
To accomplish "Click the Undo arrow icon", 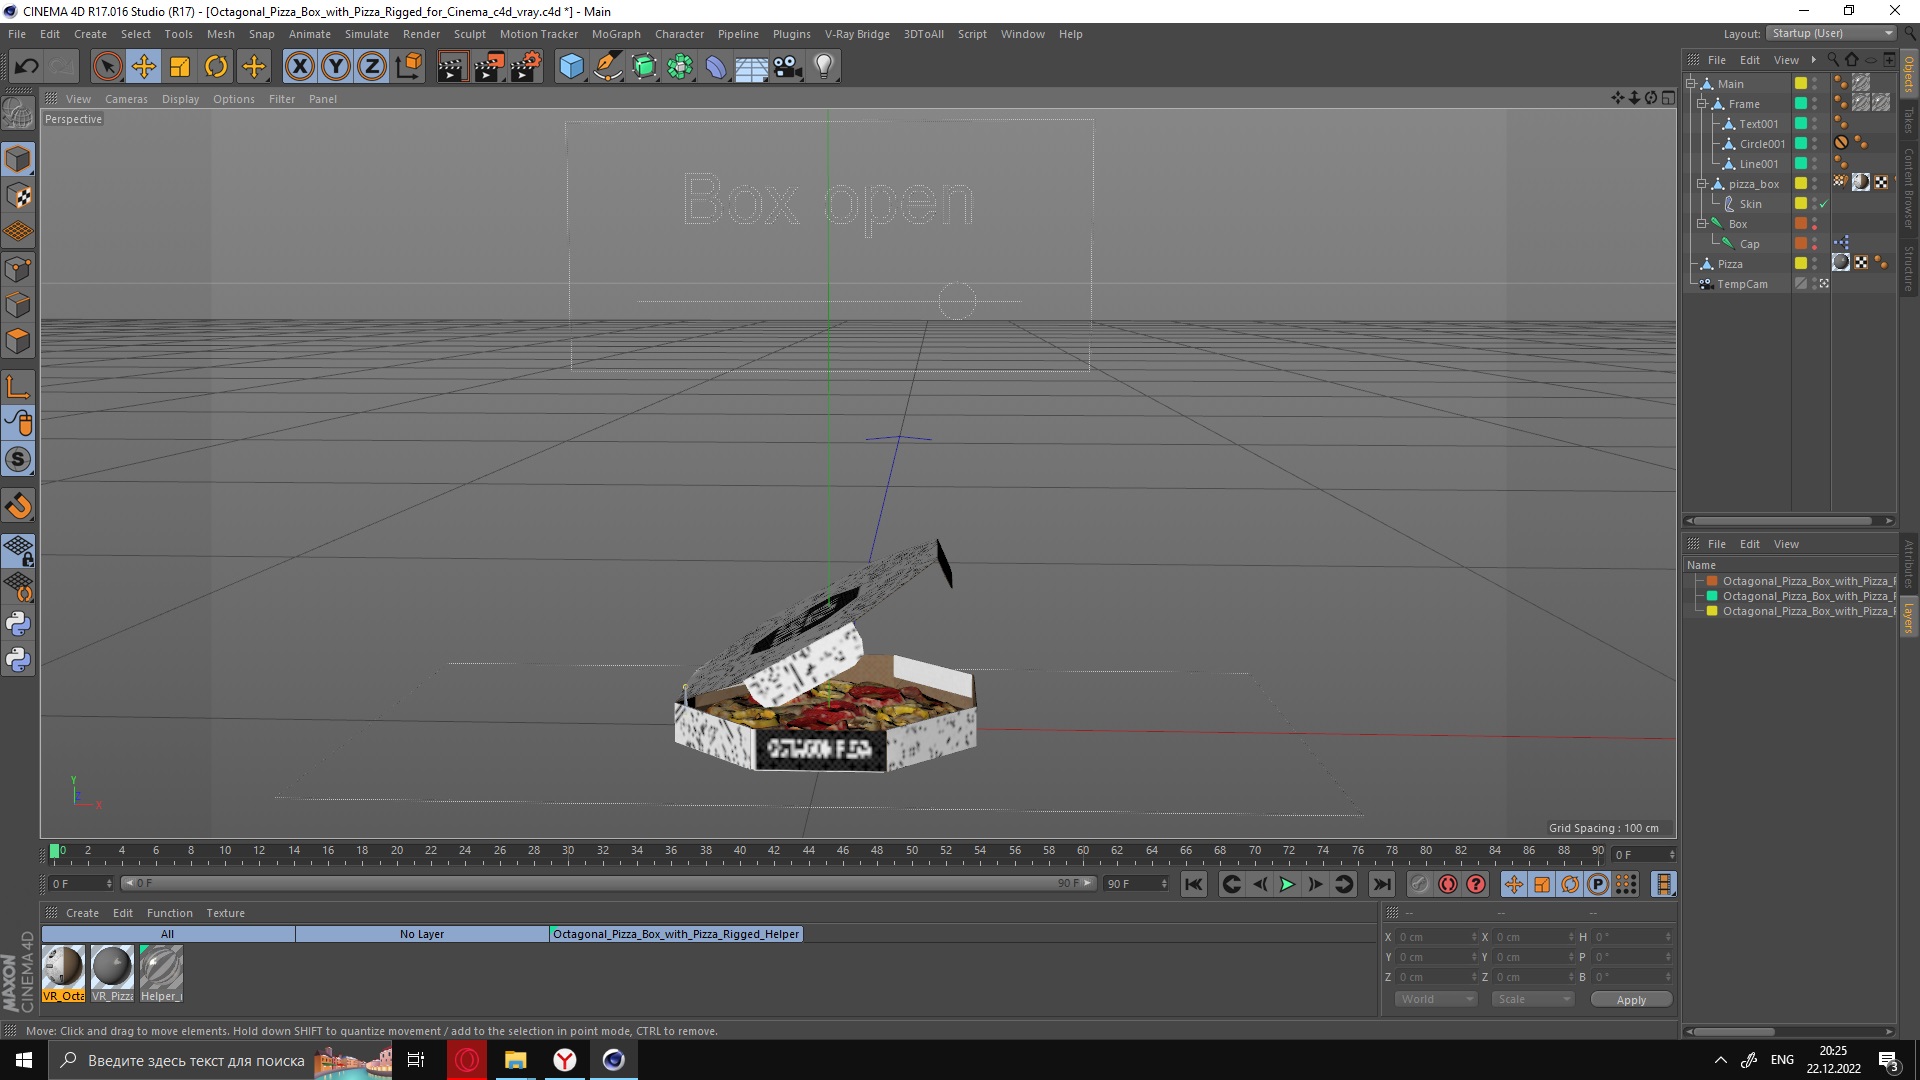I will click(26, 67).
